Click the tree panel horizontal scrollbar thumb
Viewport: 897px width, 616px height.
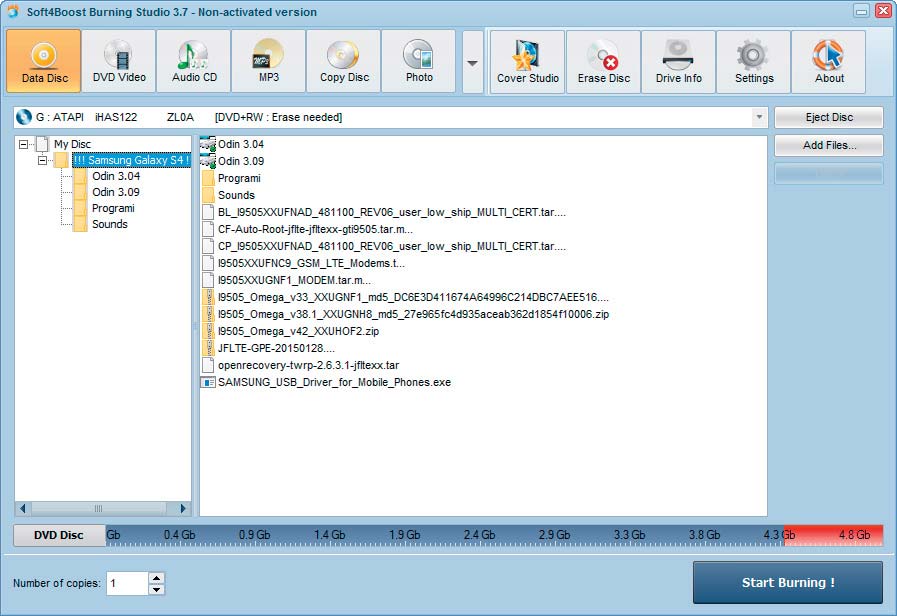coord(98,508)
